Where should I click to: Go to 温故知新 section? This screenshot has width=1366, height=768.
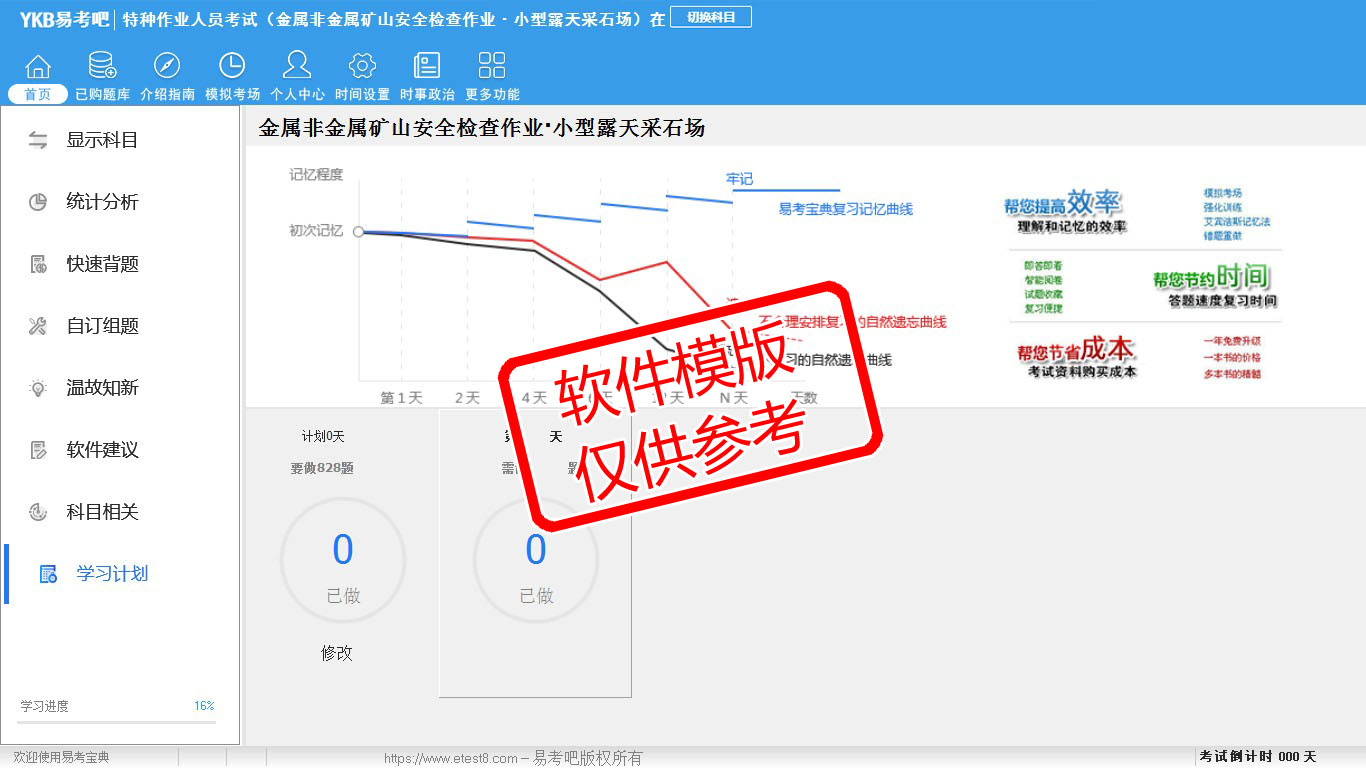pos(101,388)
